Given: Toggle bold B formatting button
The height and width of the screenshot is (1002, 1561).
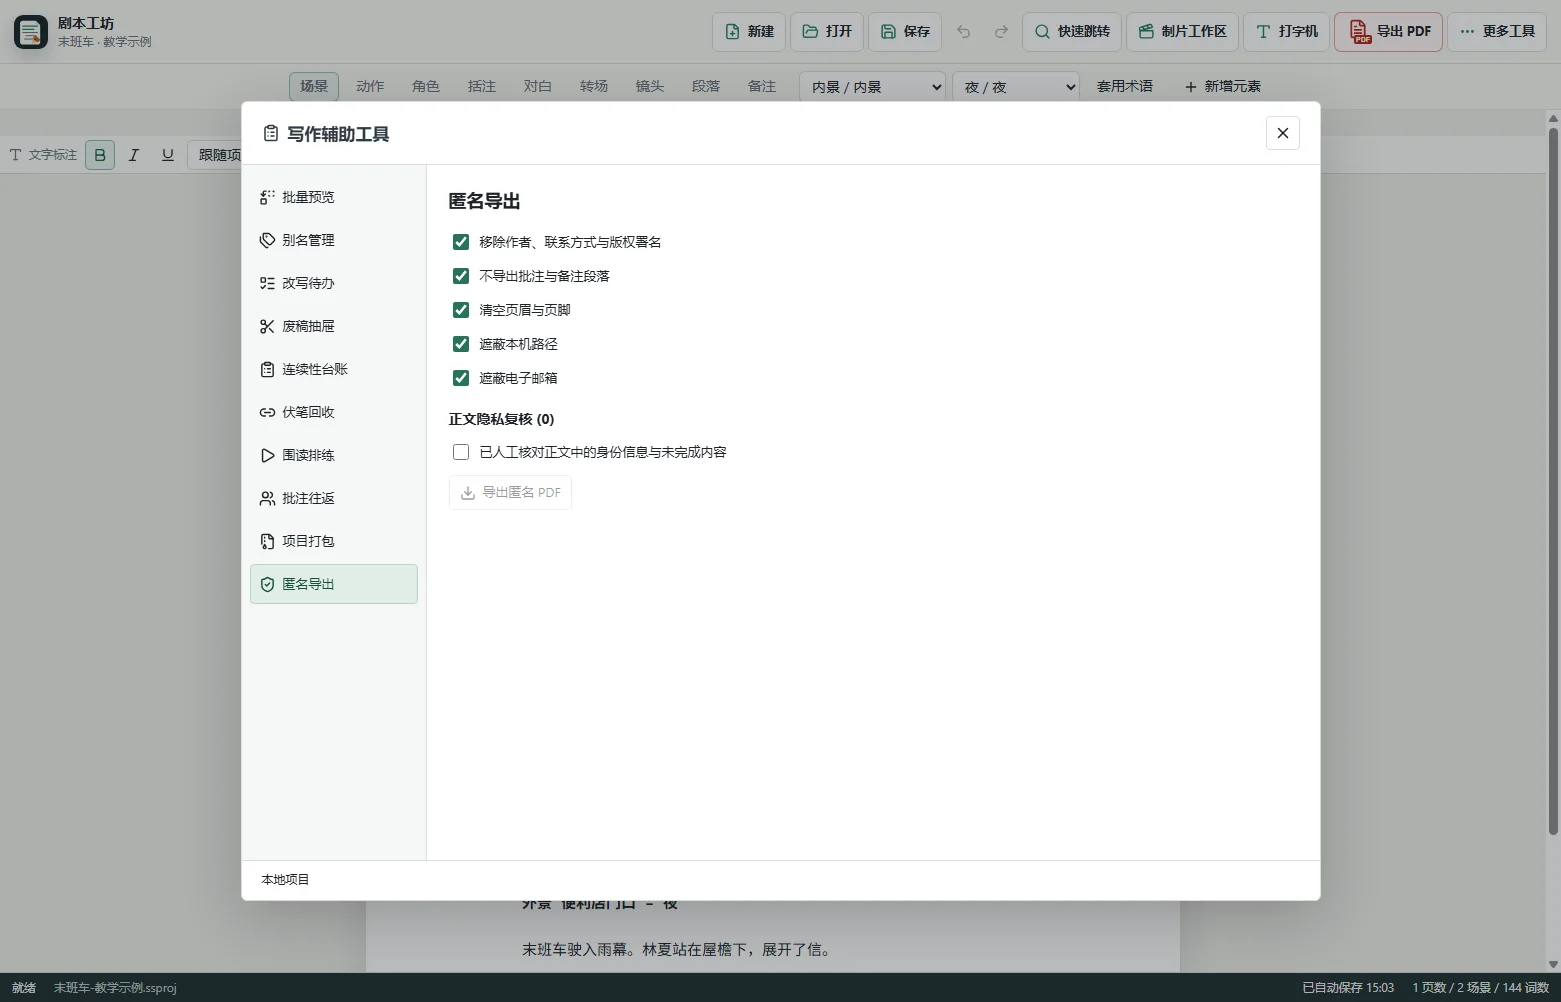Looking at the screenshot, I should [100, 155].
